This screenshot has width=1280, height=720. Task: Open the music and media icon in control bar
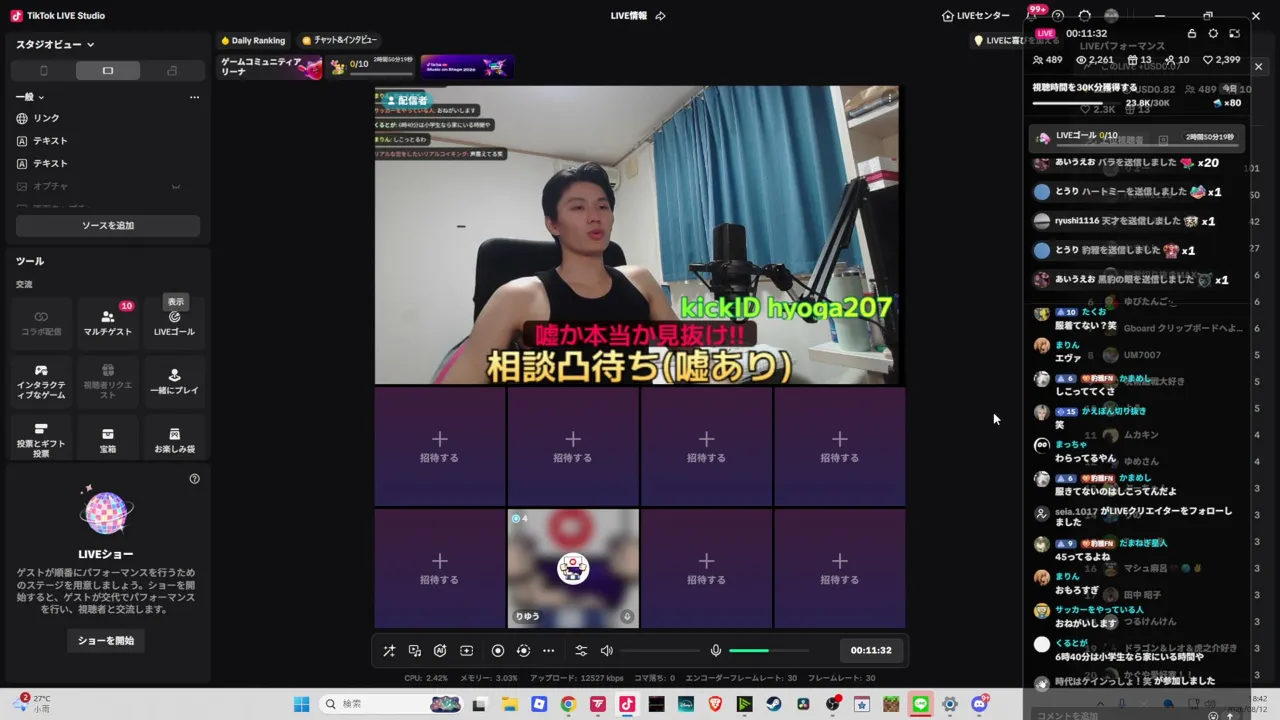(415, 651)
